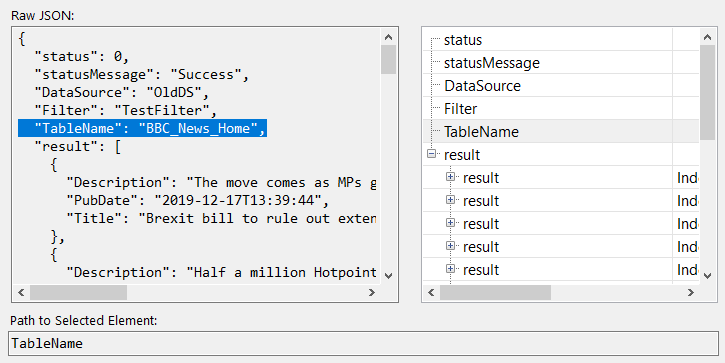
Task: Click the tree view scroll down arrow
Action: 707,276
